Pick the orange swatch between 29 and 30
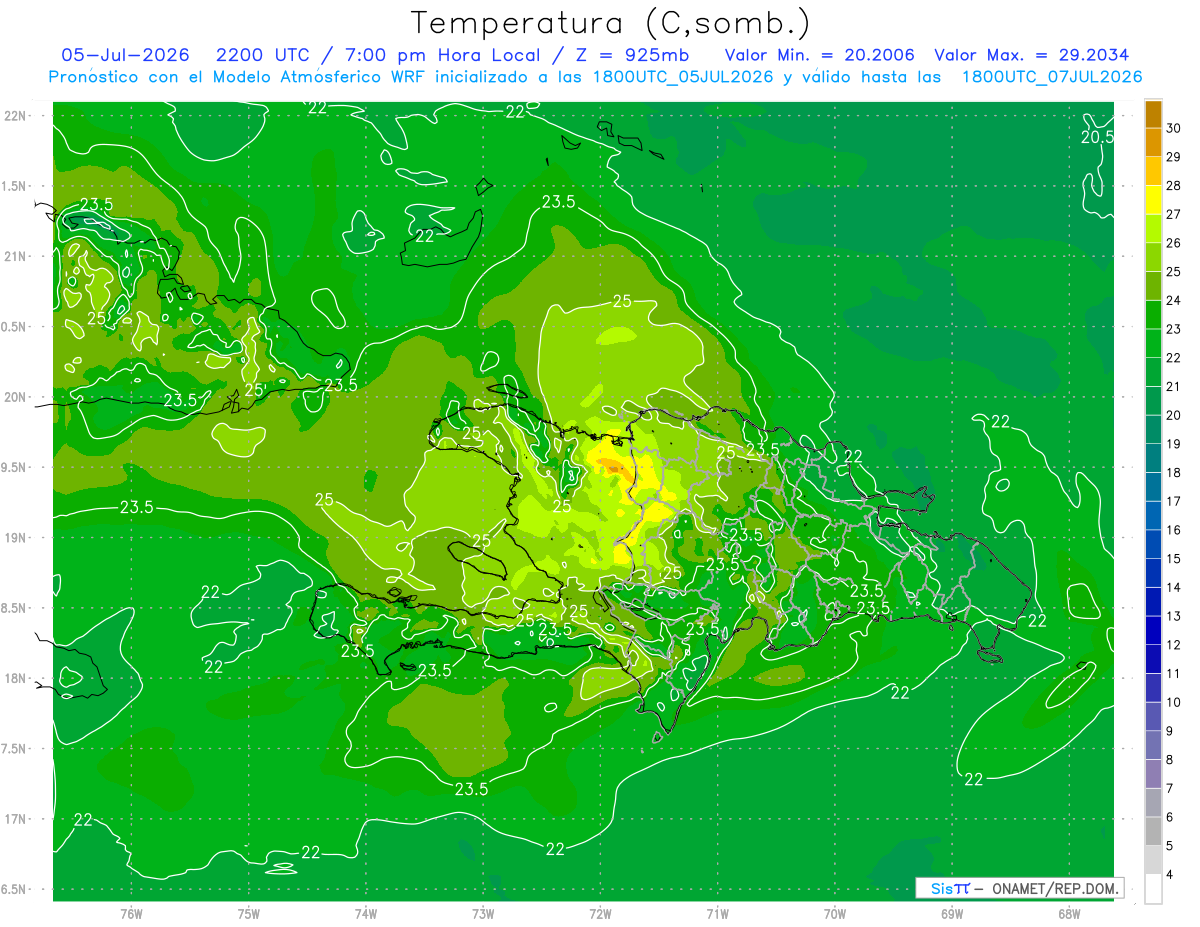 coord(1153,142)
